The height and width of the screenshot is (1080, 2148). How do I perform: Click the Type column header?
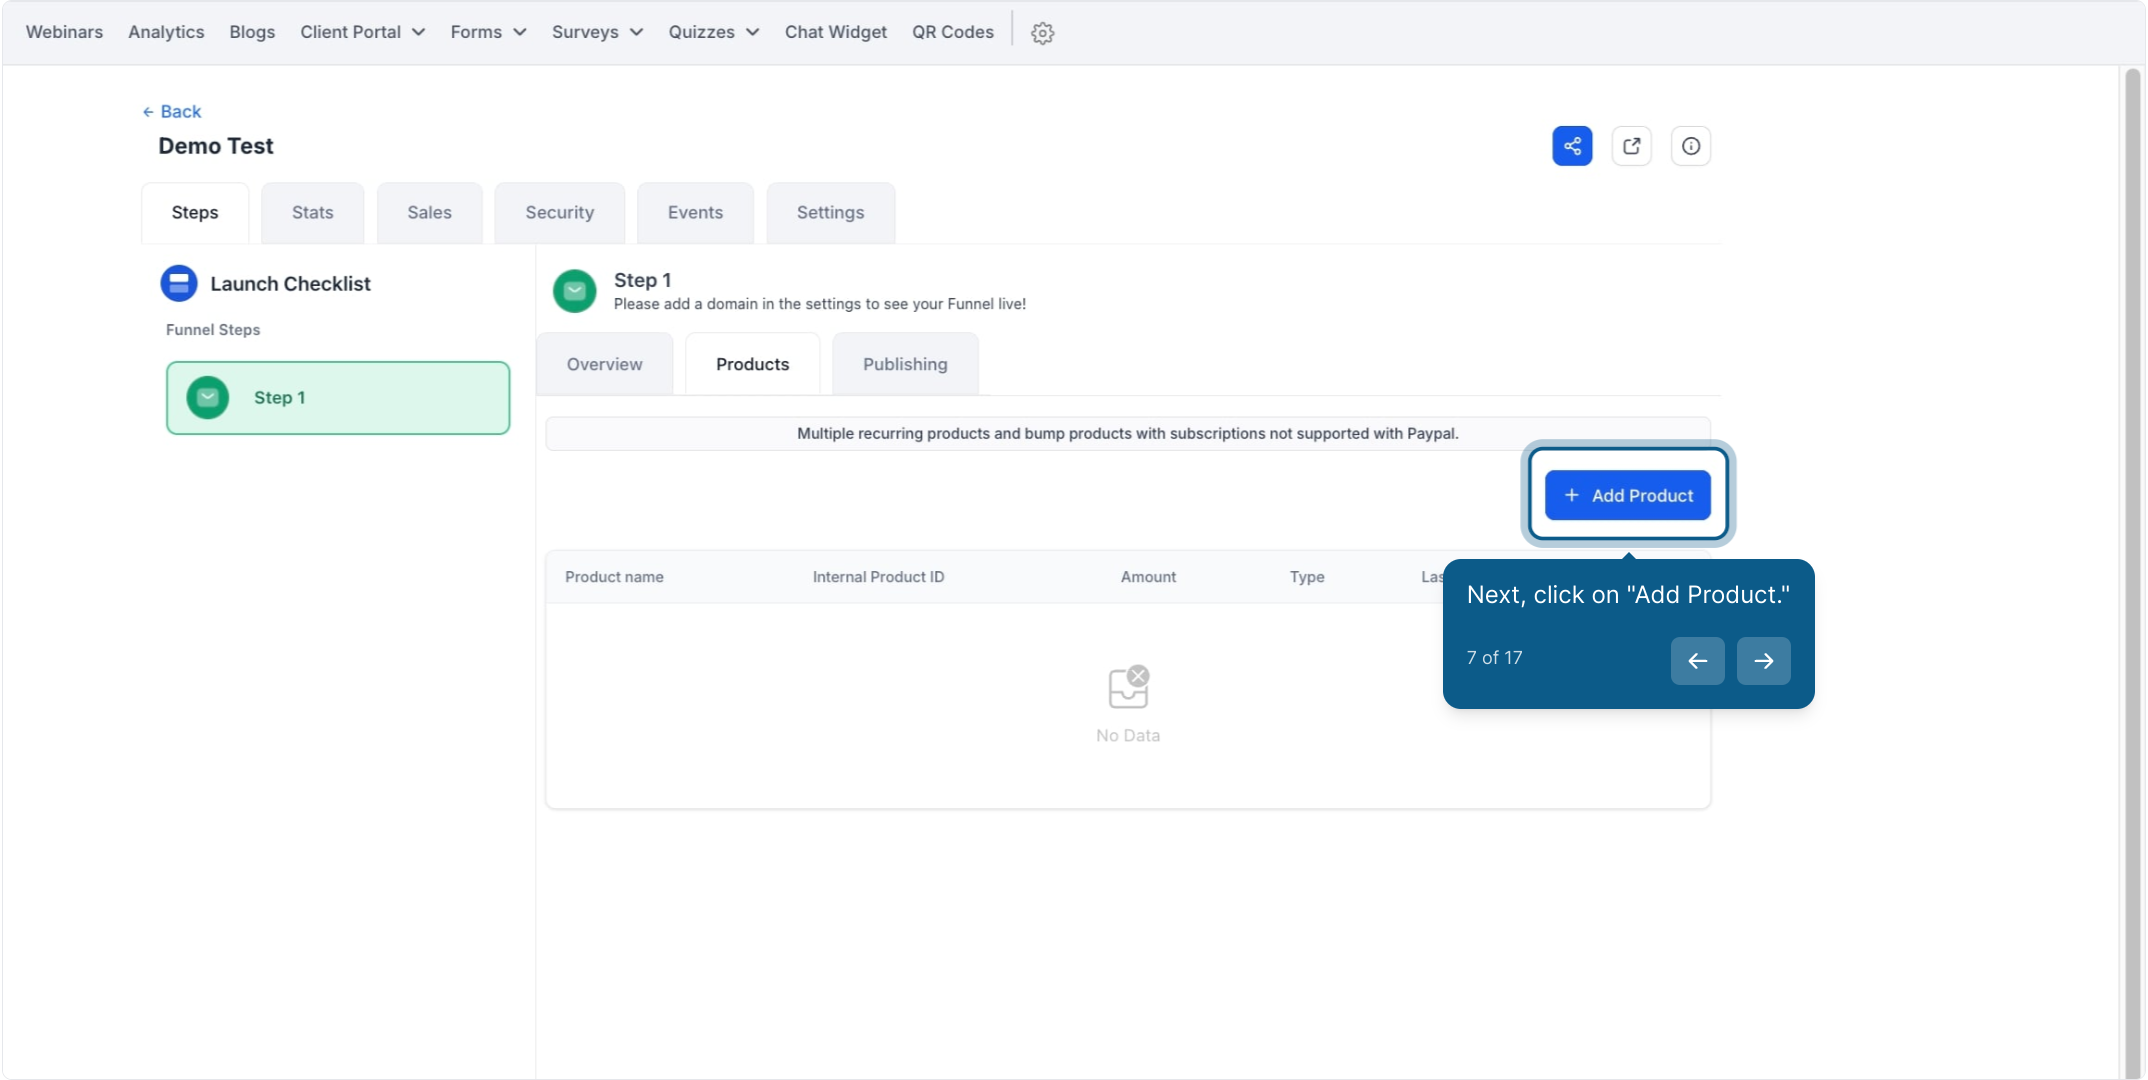1307,577
